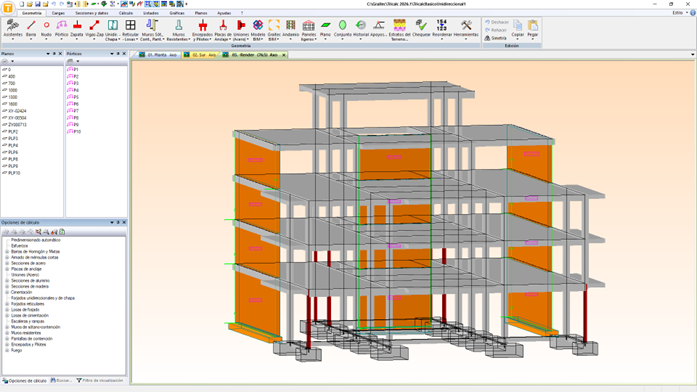The image size is (697, 392).
Task: Close the 03.-Render view tab
Action: tap(284, 55)
